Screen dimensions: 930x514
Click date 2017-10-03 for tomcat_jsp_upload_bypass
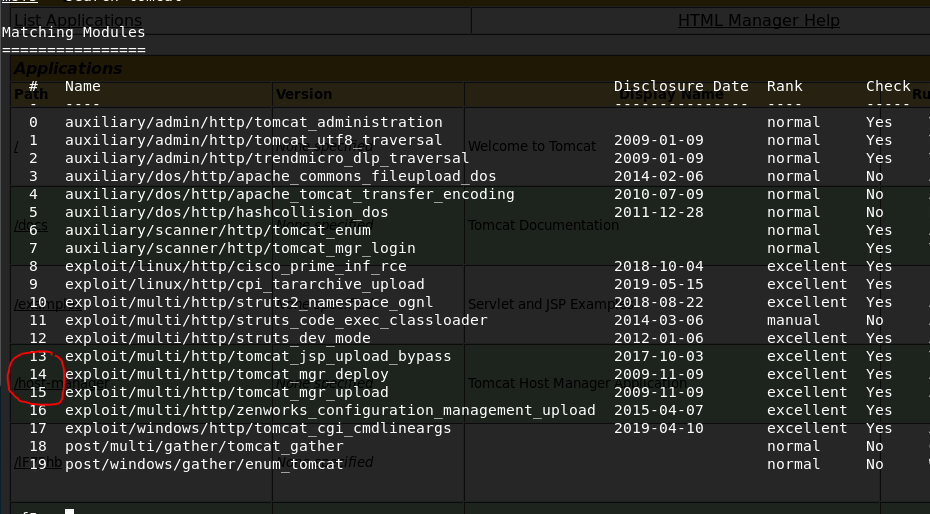[x=658, y=356]
